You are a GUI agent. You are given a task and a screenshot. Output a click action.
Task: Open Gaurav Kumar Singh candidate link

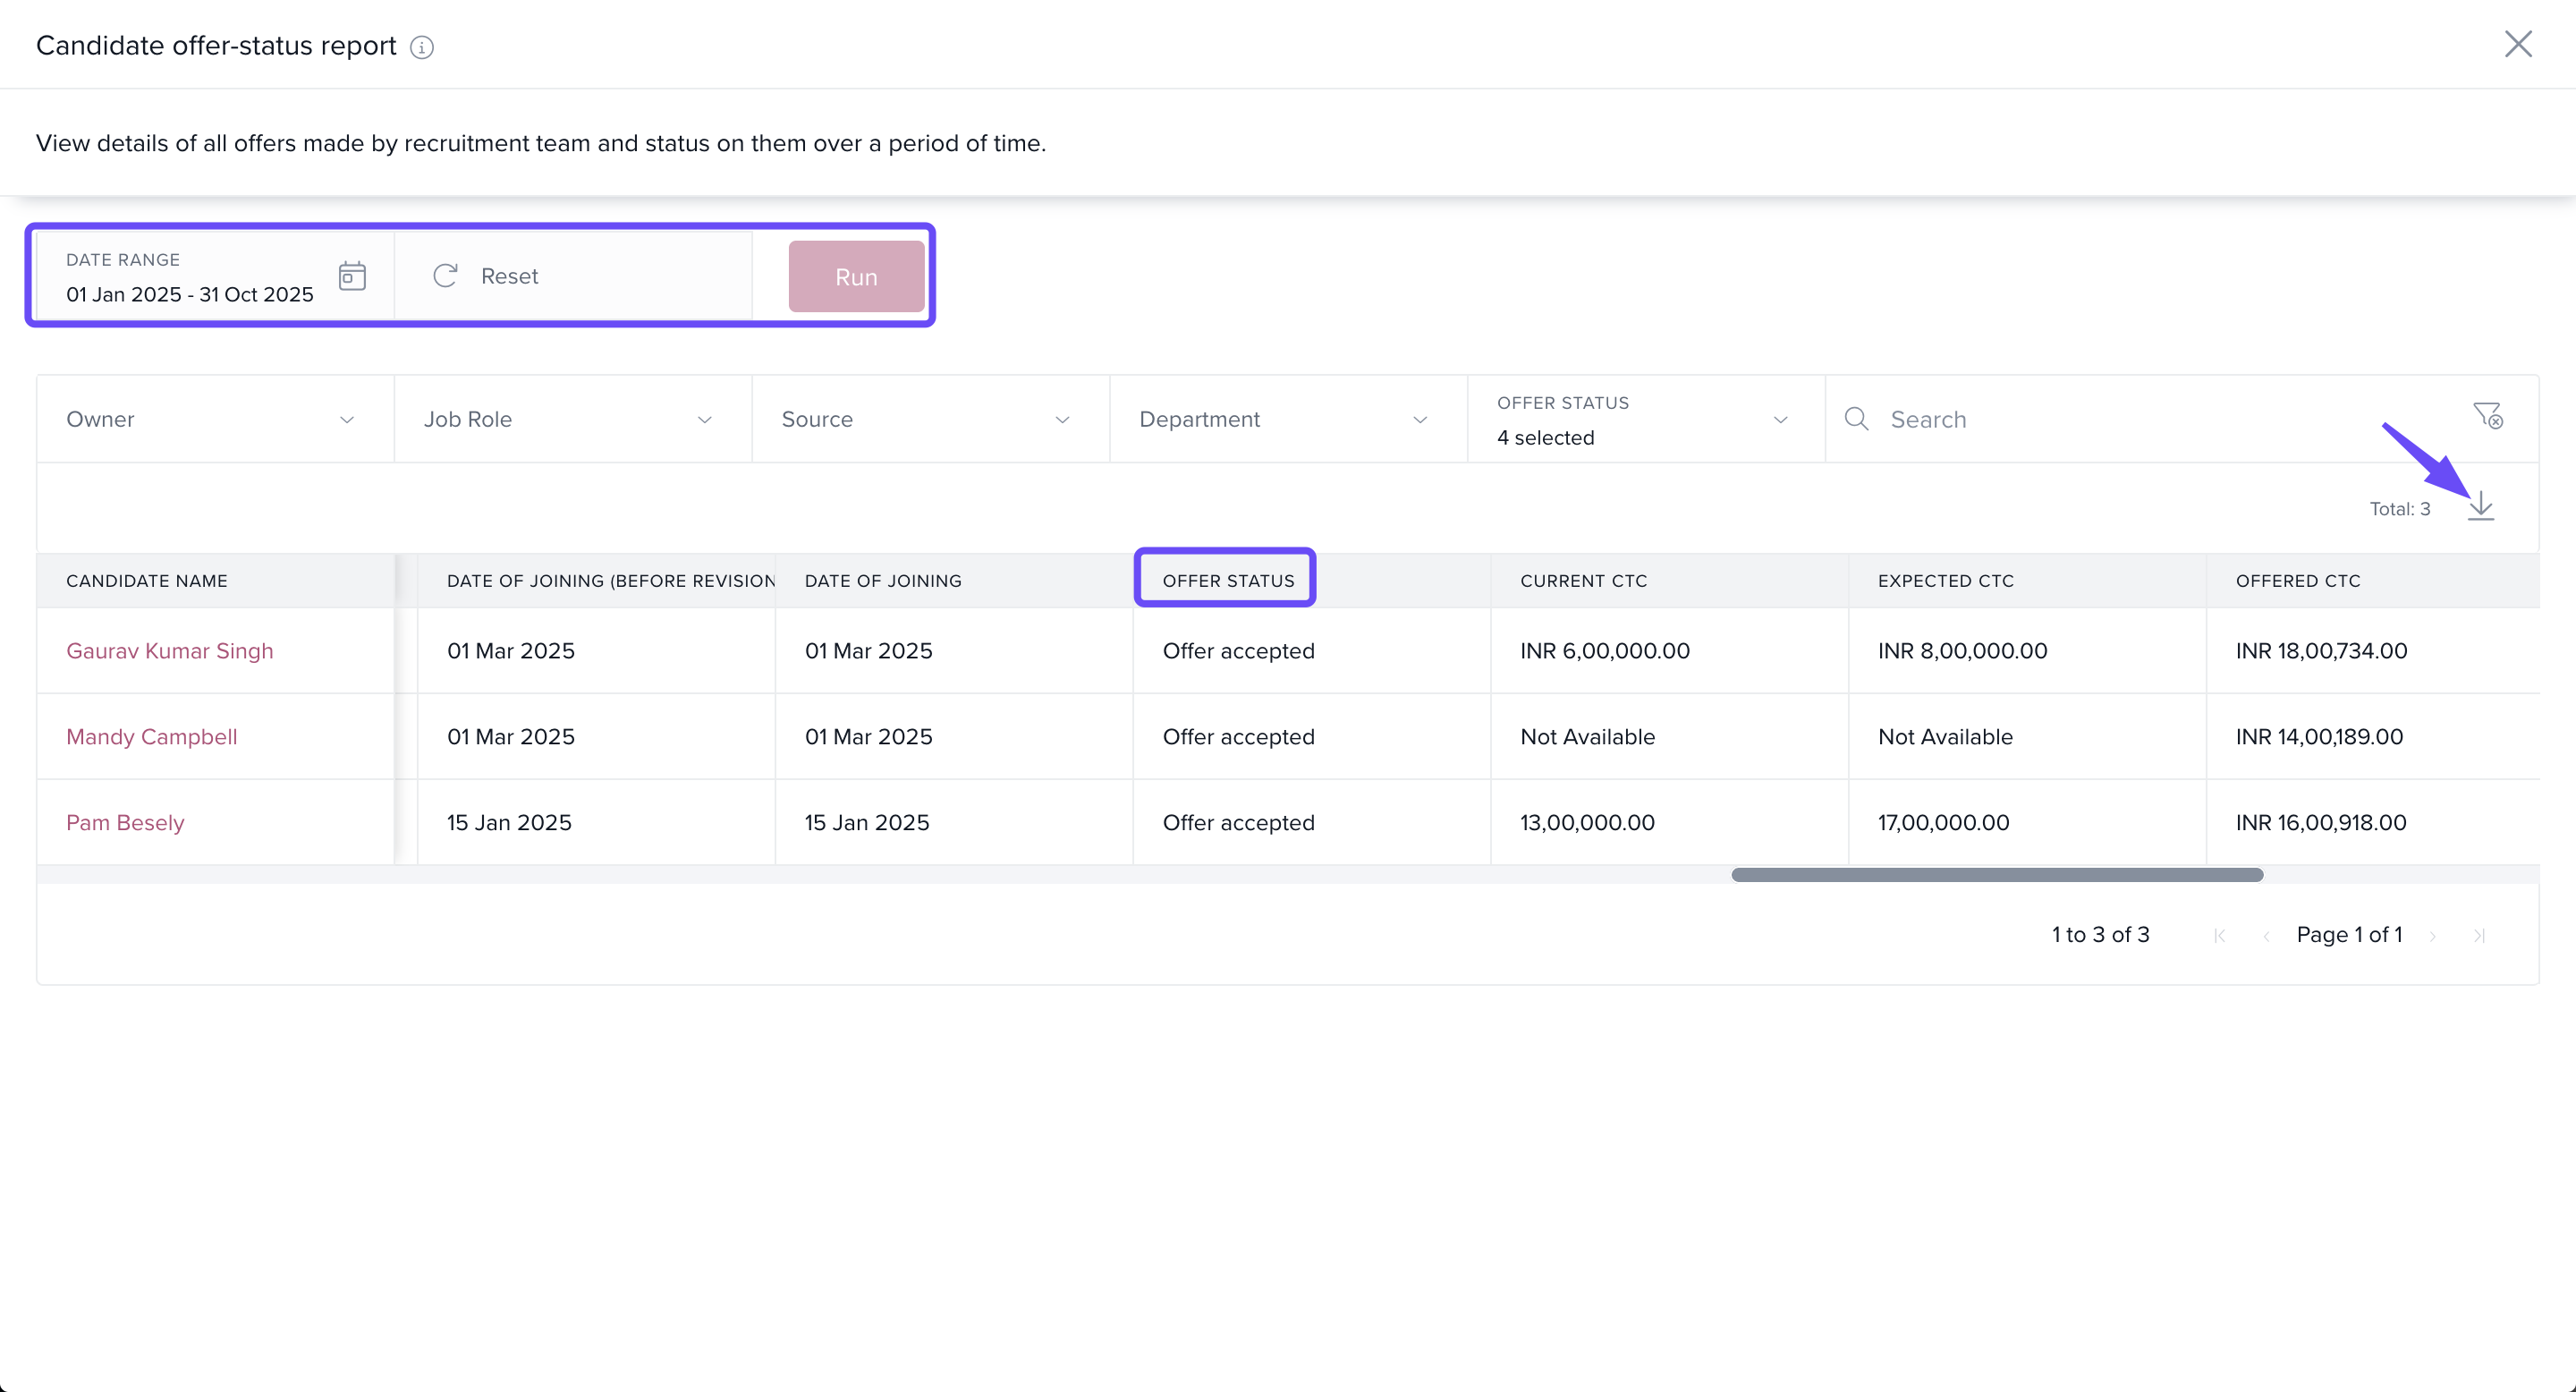tap(170, 651)
